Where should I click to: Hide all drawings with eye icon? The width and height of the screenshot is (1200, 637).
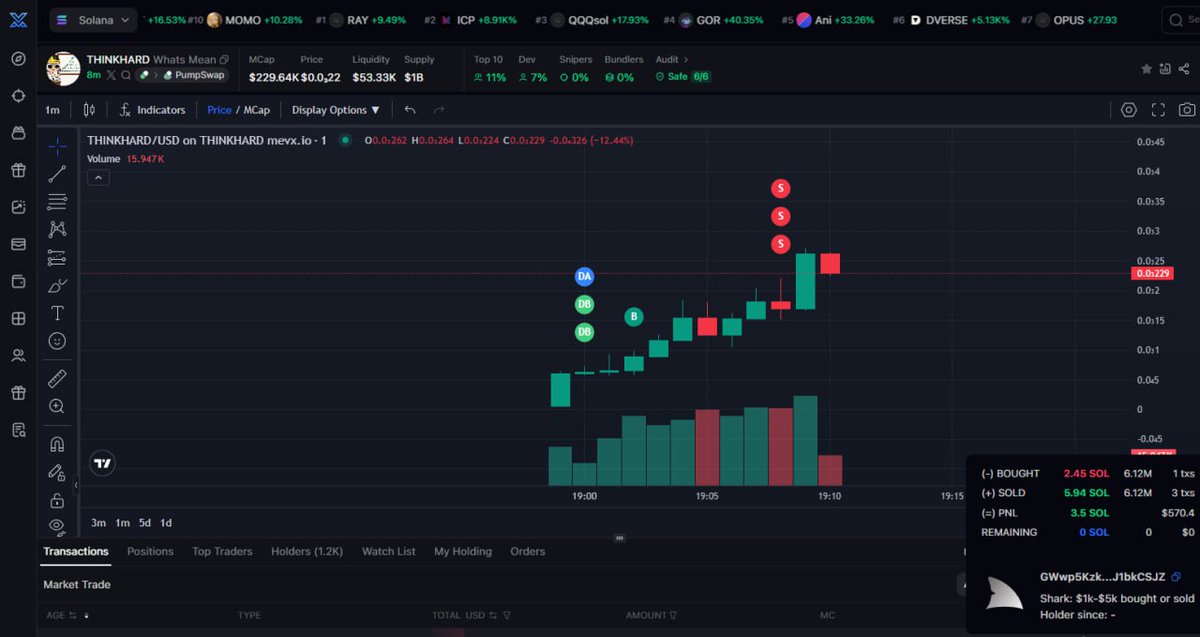tap(57, 525)
